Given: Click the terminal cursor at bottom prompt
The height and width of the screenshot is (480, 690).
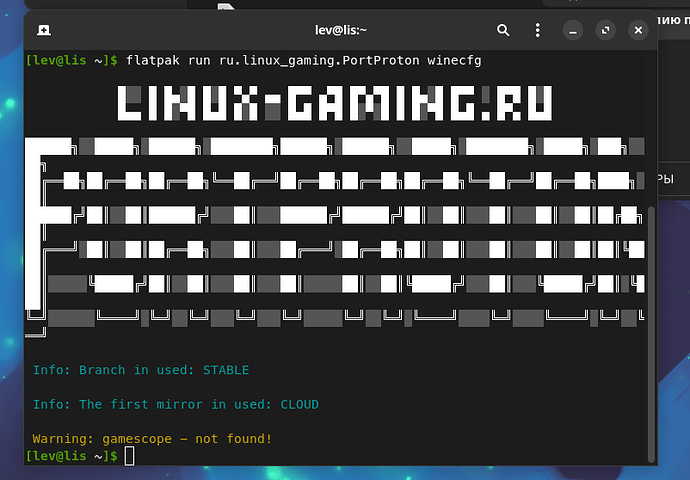Looking at the screenshot, I should (x=129, y=456).
